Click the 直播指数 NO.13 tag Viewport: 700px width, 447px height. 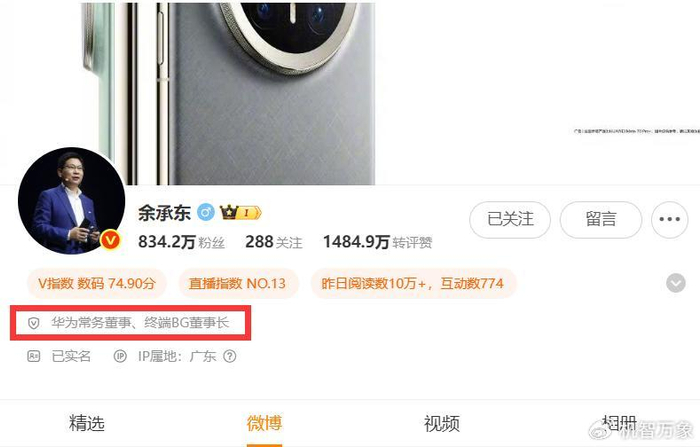tap(238, 283)
